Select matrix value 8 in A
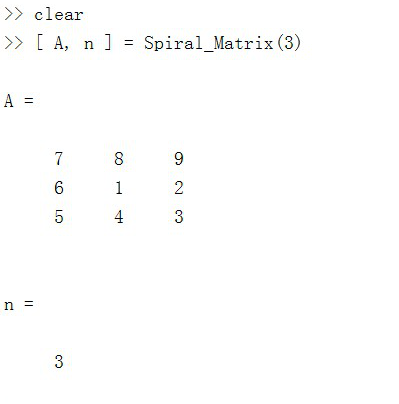Screen dimensions: 399x404 click(119, 158)
